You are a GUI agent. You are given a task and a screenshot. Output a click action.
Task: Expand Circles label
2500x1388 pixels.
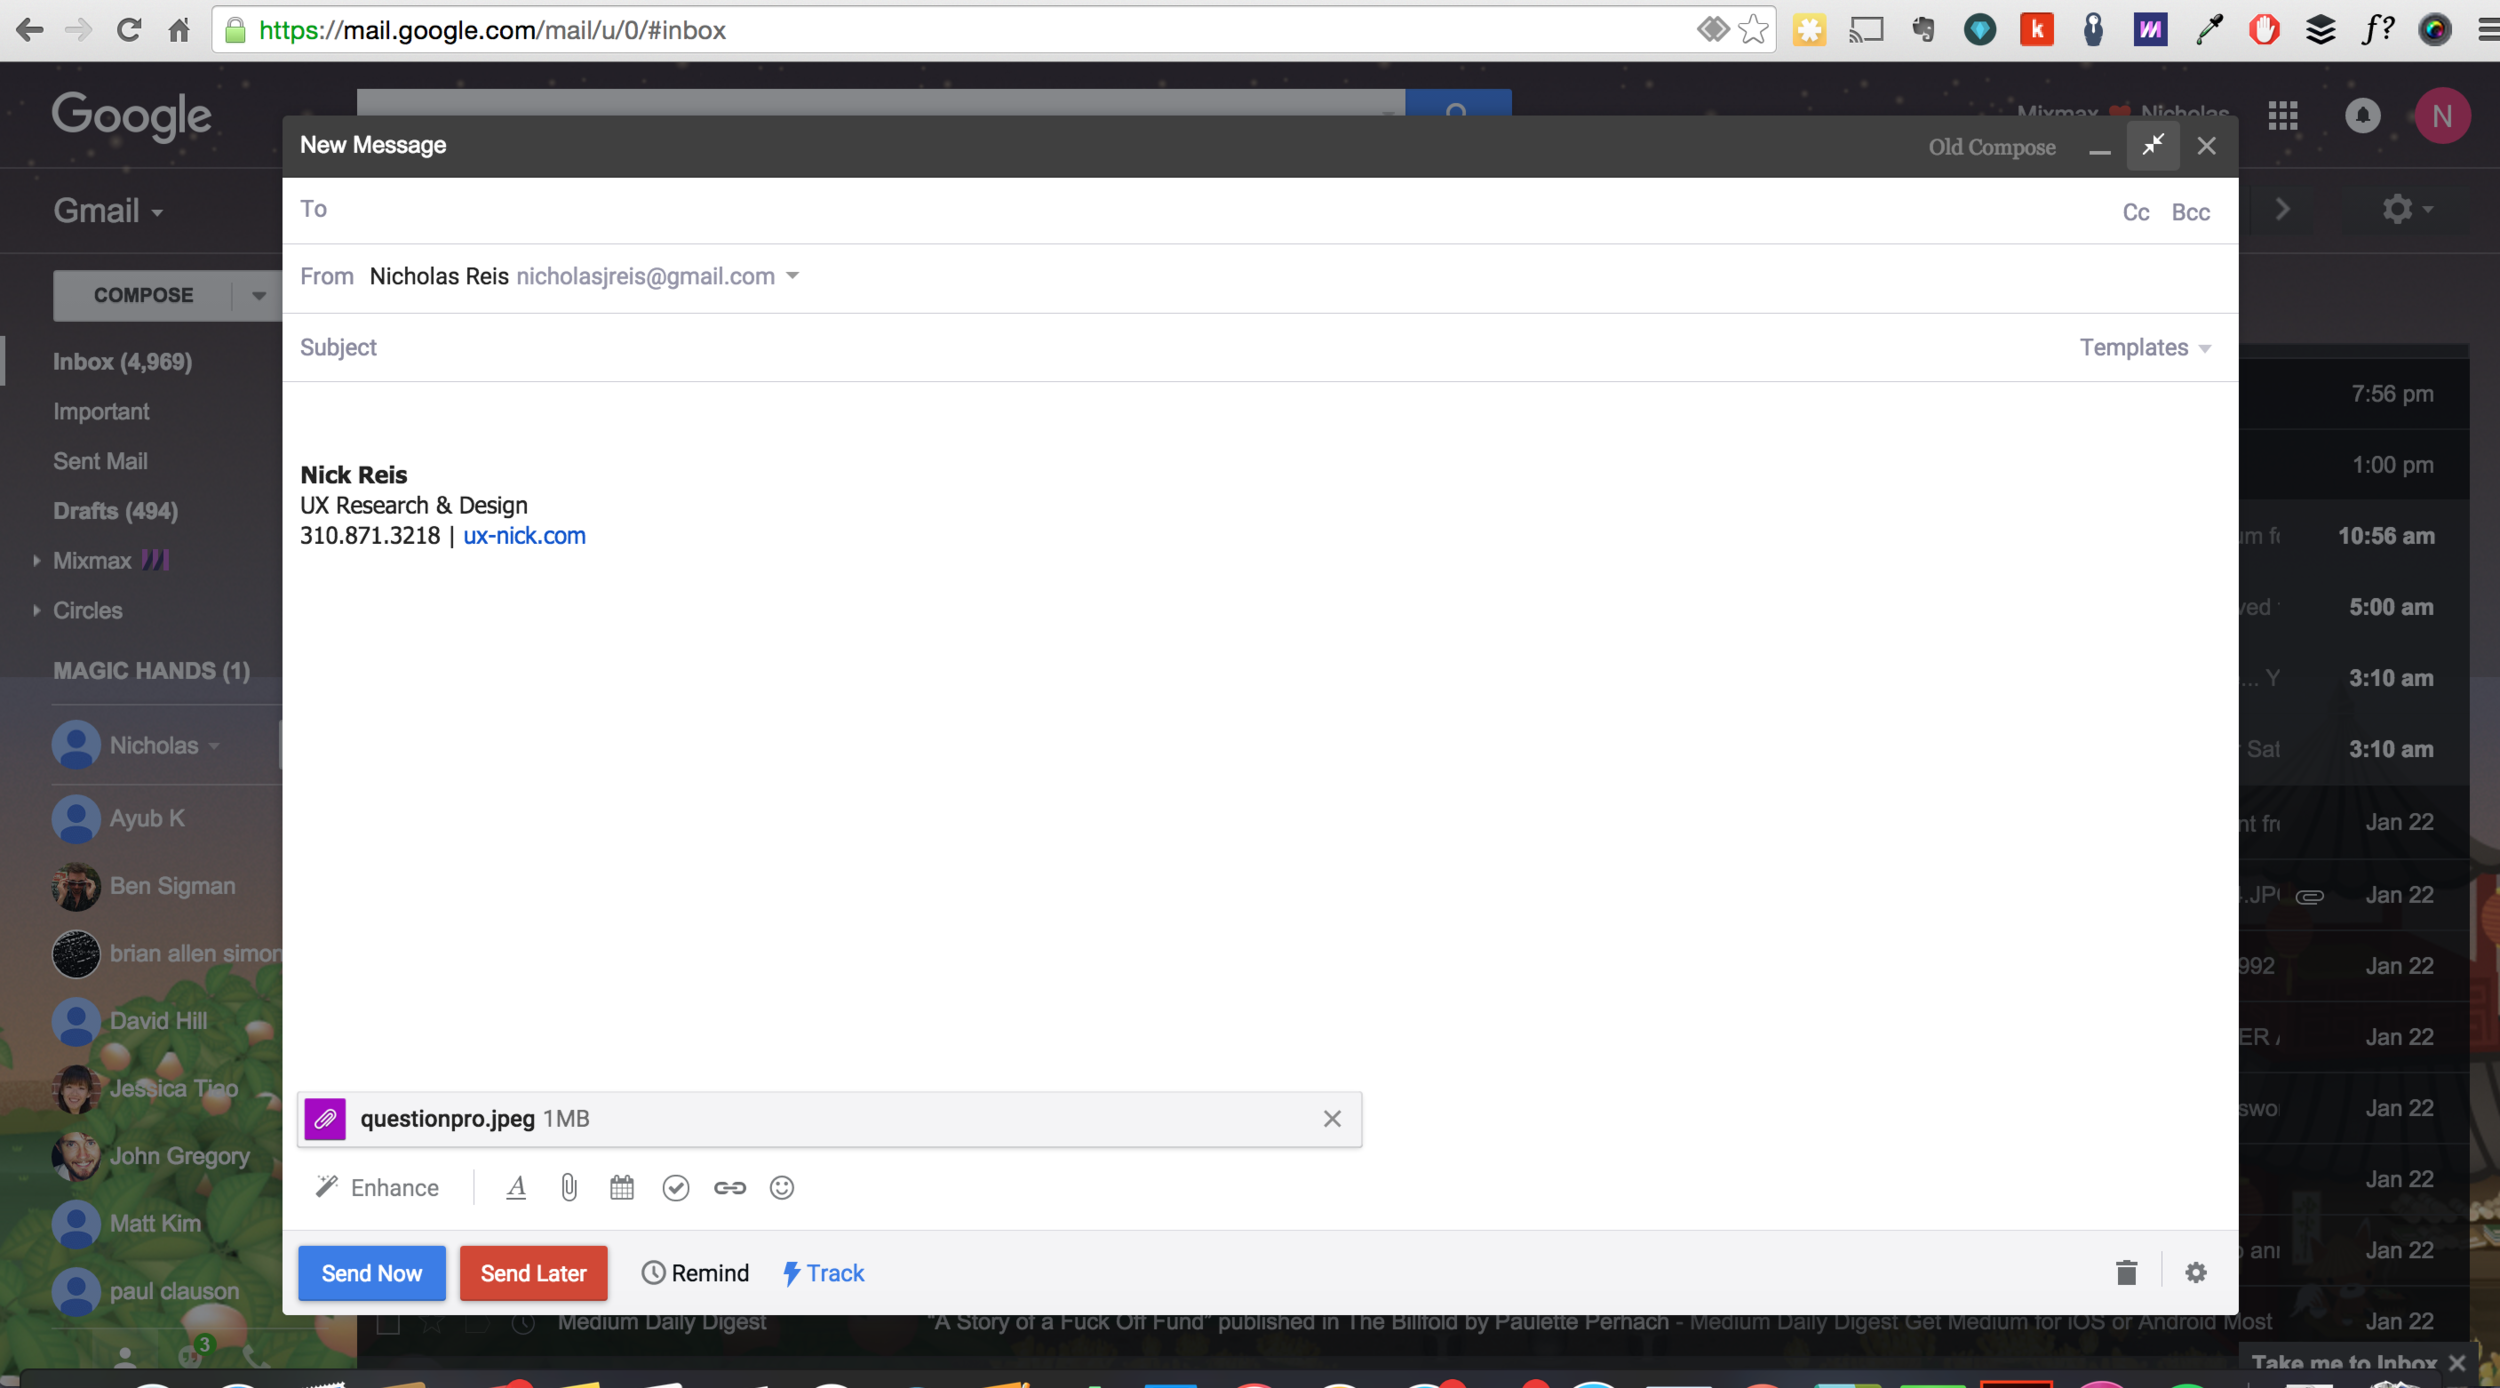coord(36,610)
